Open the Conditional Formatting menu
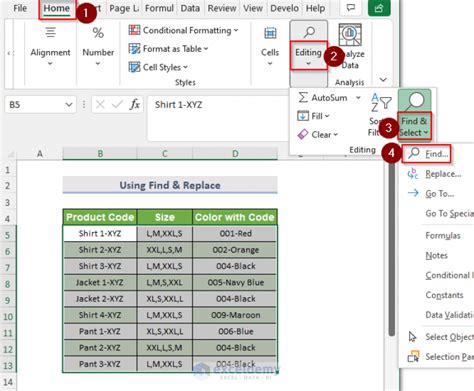 click(183, 30)
